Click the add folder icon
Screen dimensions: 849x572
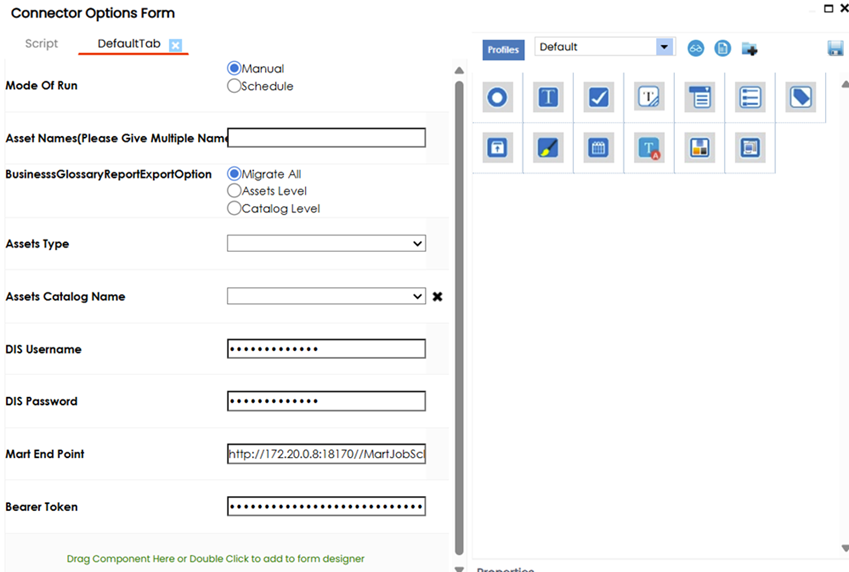(x=749, y=48)
